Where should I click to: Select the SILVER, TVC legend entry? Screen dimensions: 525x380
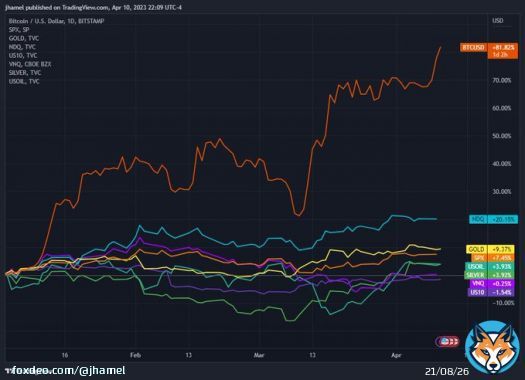(x=25, y=73)
